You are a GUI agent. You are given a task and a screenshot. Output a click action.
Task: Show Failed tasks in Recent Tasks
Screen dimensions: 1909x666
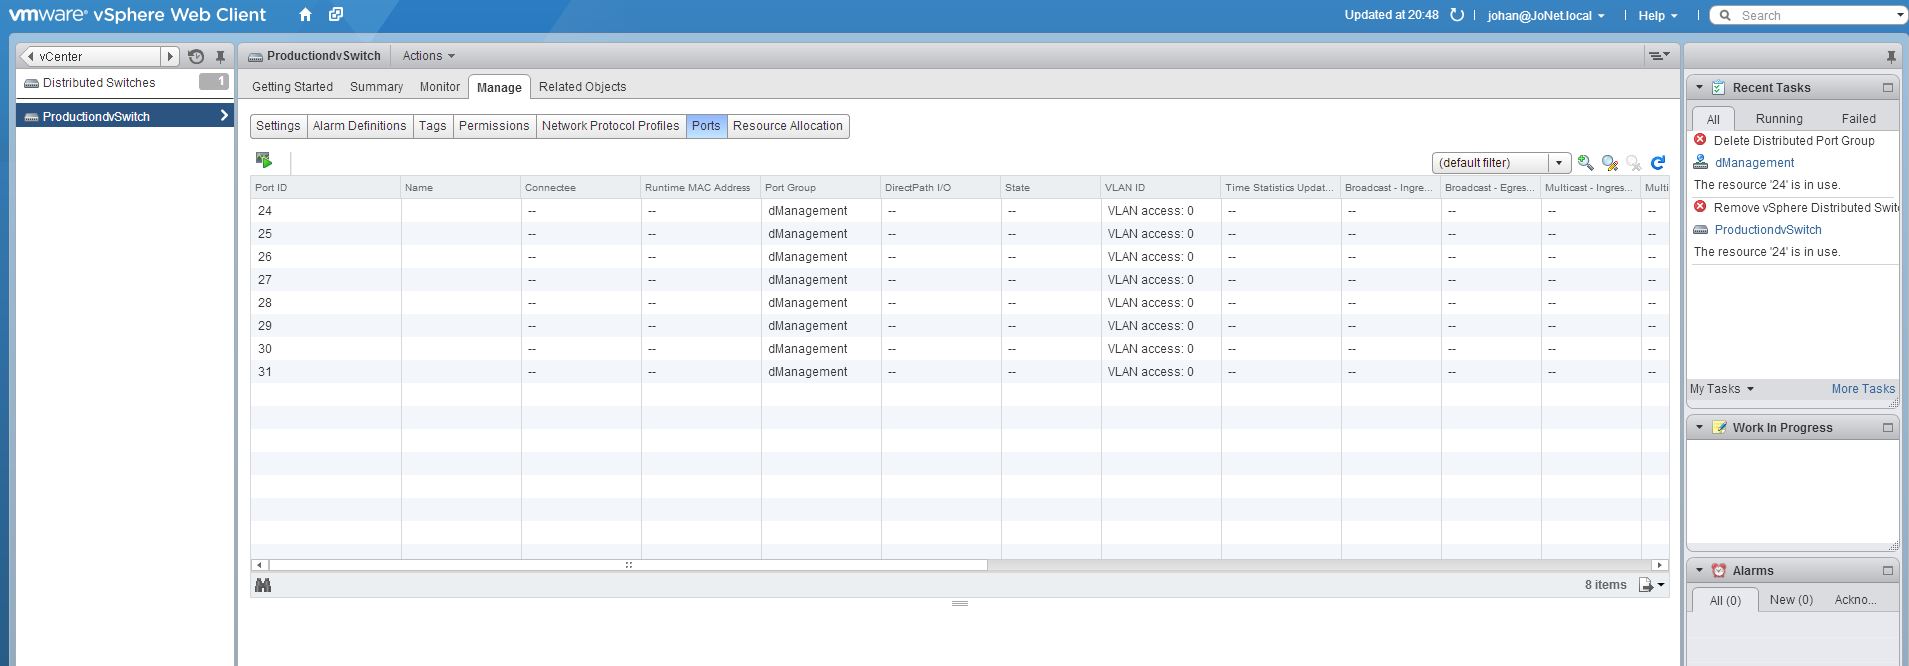pos(1859,118)
